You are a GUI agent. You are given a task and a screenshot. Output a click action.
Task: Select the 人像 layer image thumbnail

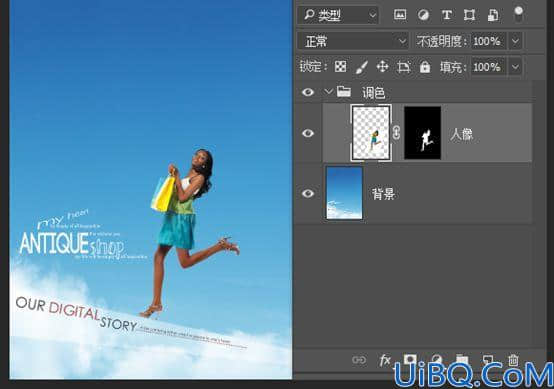(371, 133)
